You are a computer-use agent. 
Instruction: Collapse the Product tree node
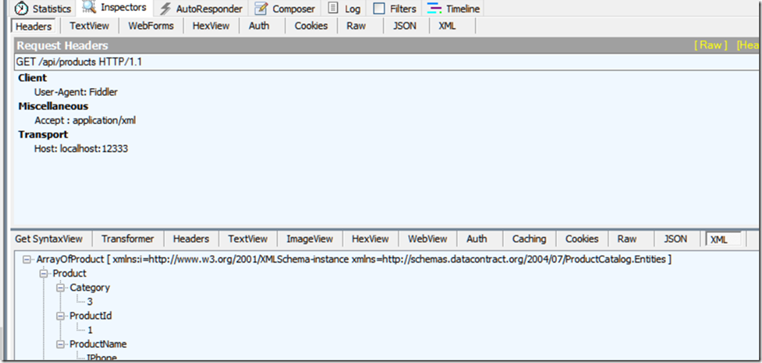pos(45,274)
